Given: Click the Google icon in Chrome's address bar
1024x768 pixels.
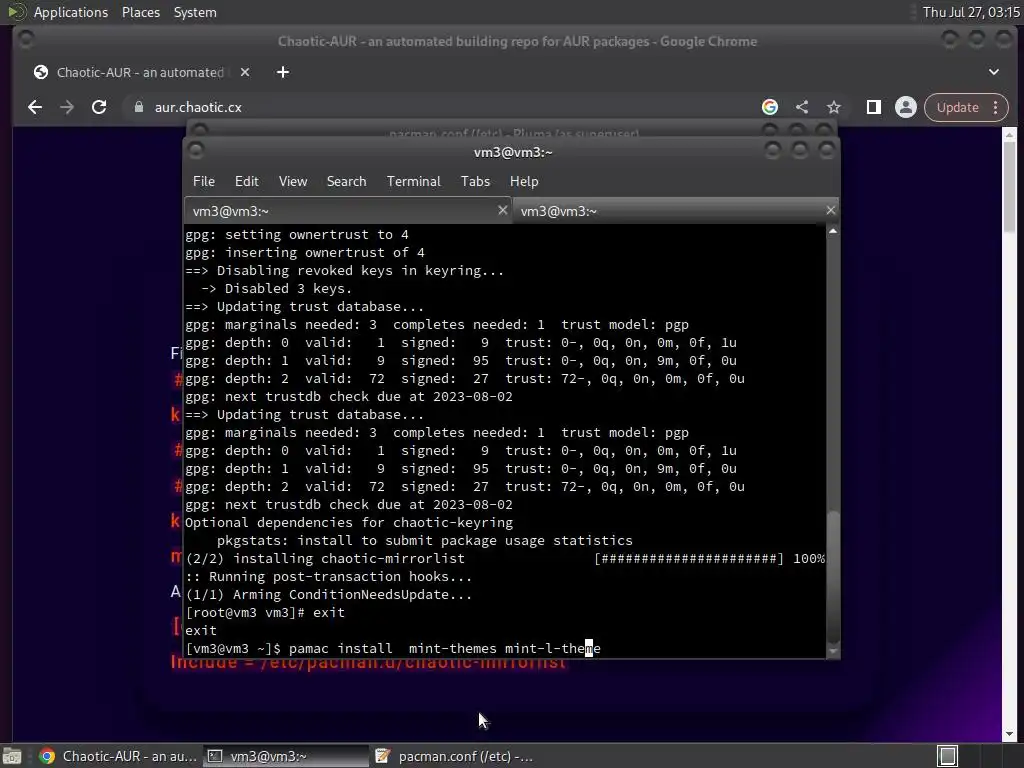Looking at the screenshot, I should 770,107.
